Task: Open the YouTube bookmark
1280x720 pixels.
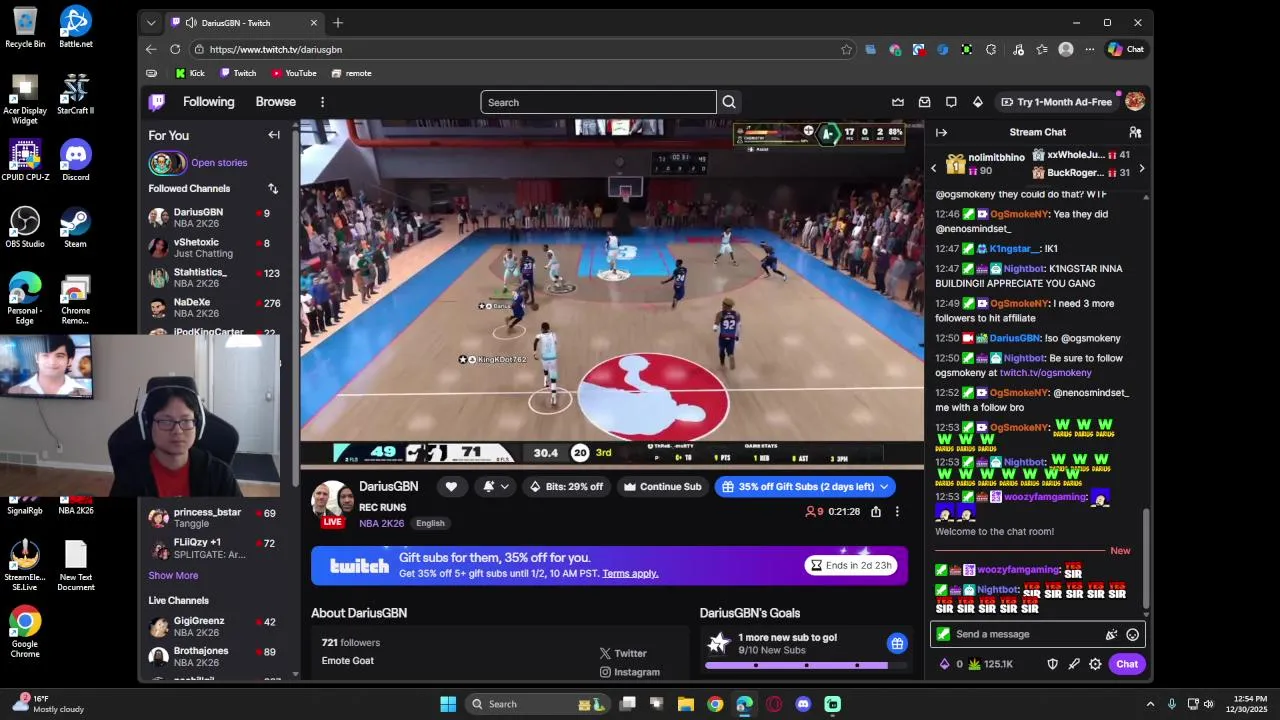Action: click(x=293, y=73)
